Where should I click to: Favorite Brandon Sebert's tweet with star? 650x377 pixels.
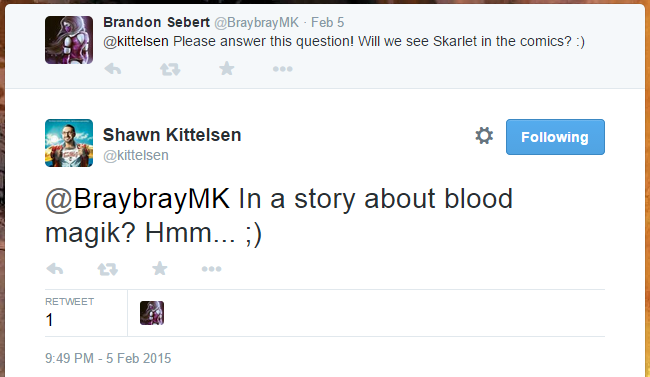(227, 68)
